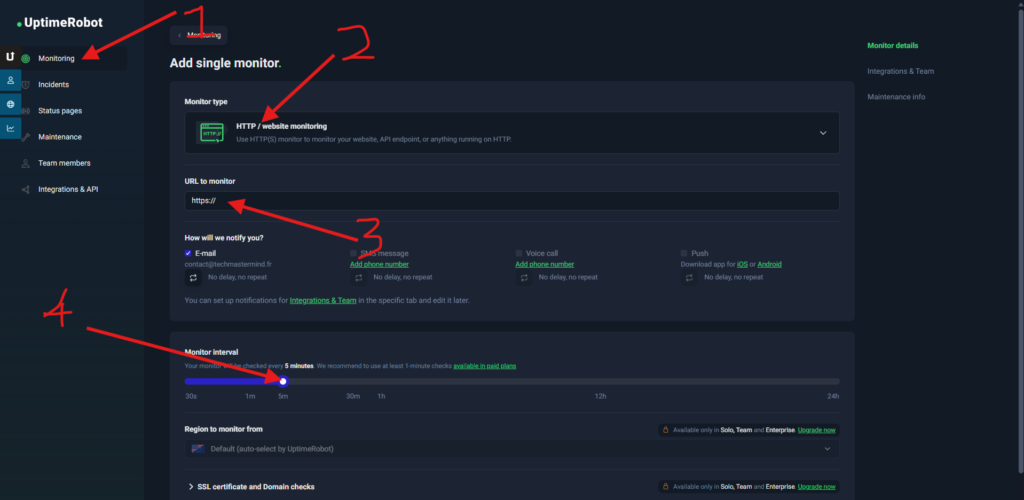Click the Maintenance wrench icon

tap(25, 137)
